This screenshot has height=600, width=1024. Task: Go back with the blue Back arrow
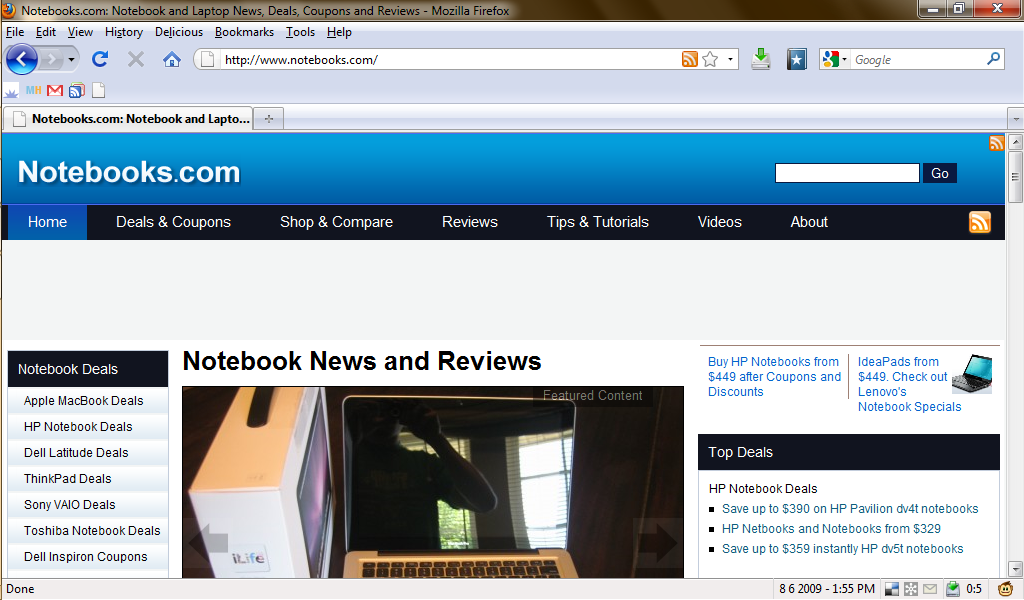pyautogui.click(x=22, y=59)
